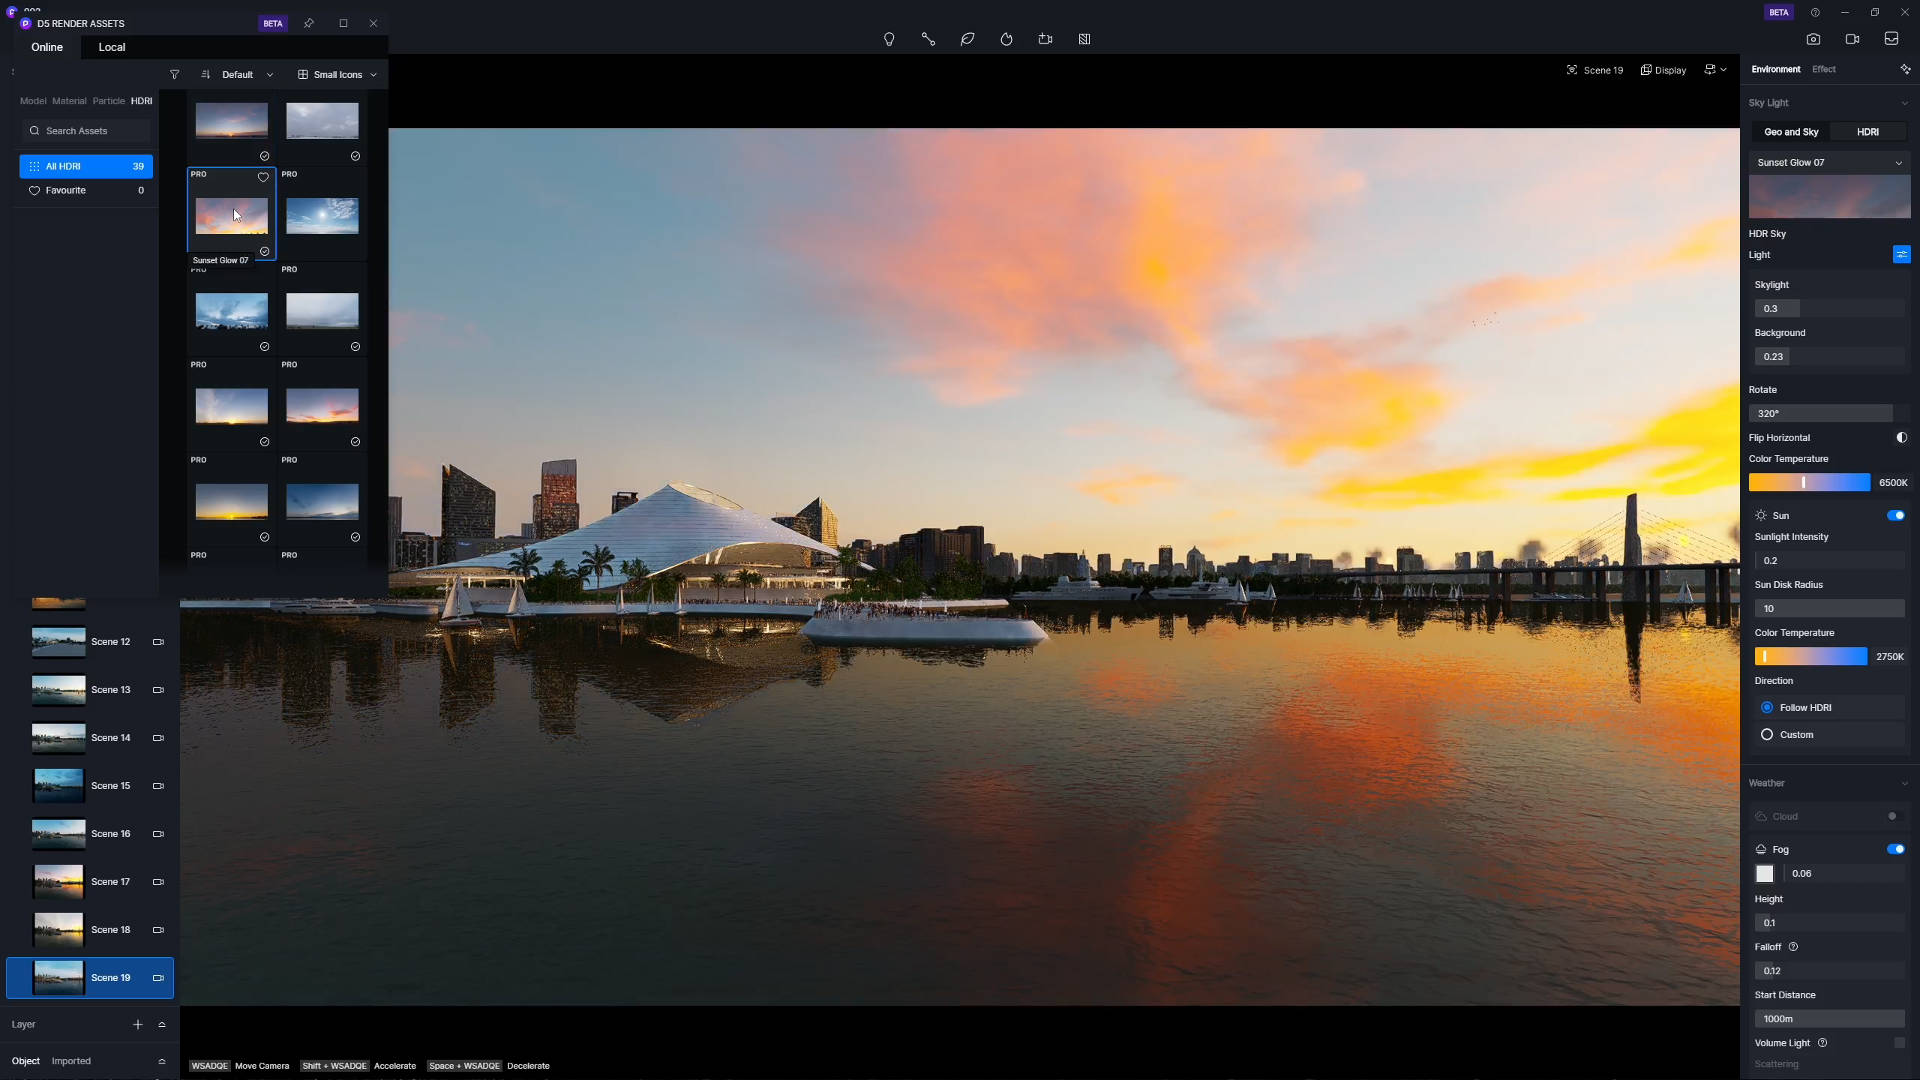Take a screenshot with the camera icon

point(1814,39)
